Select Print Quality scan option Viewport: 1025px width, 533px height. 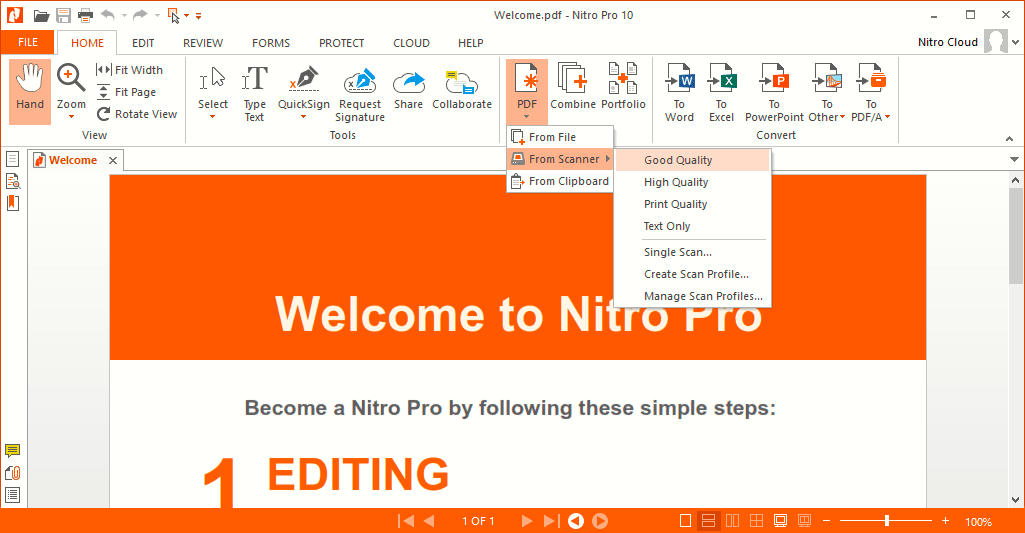(x=693, y=204)
